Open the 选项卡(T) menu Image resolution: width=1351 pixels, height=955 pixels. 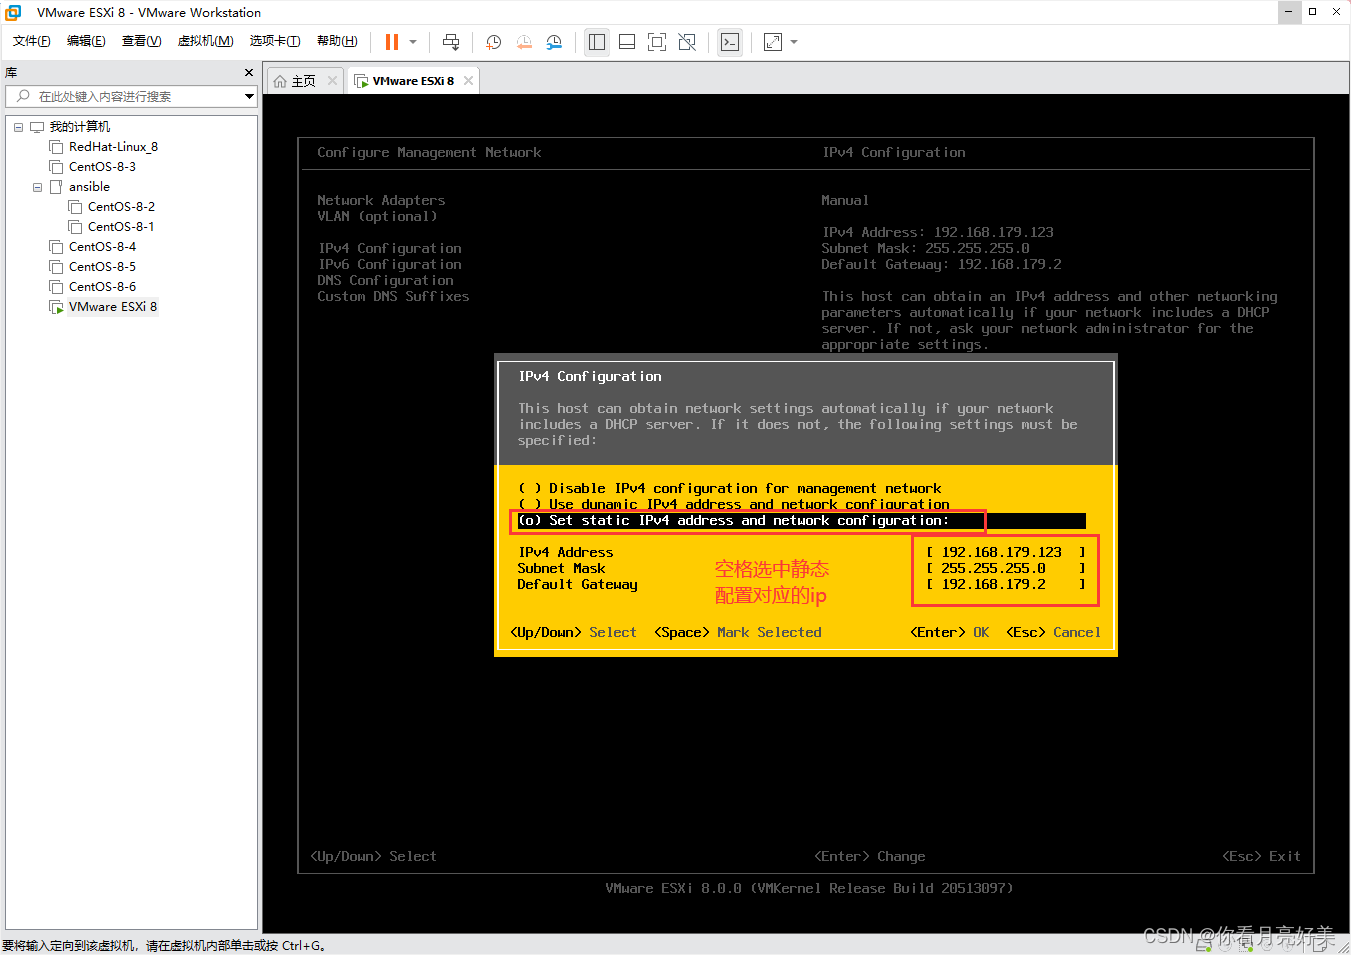coord(275,41)
